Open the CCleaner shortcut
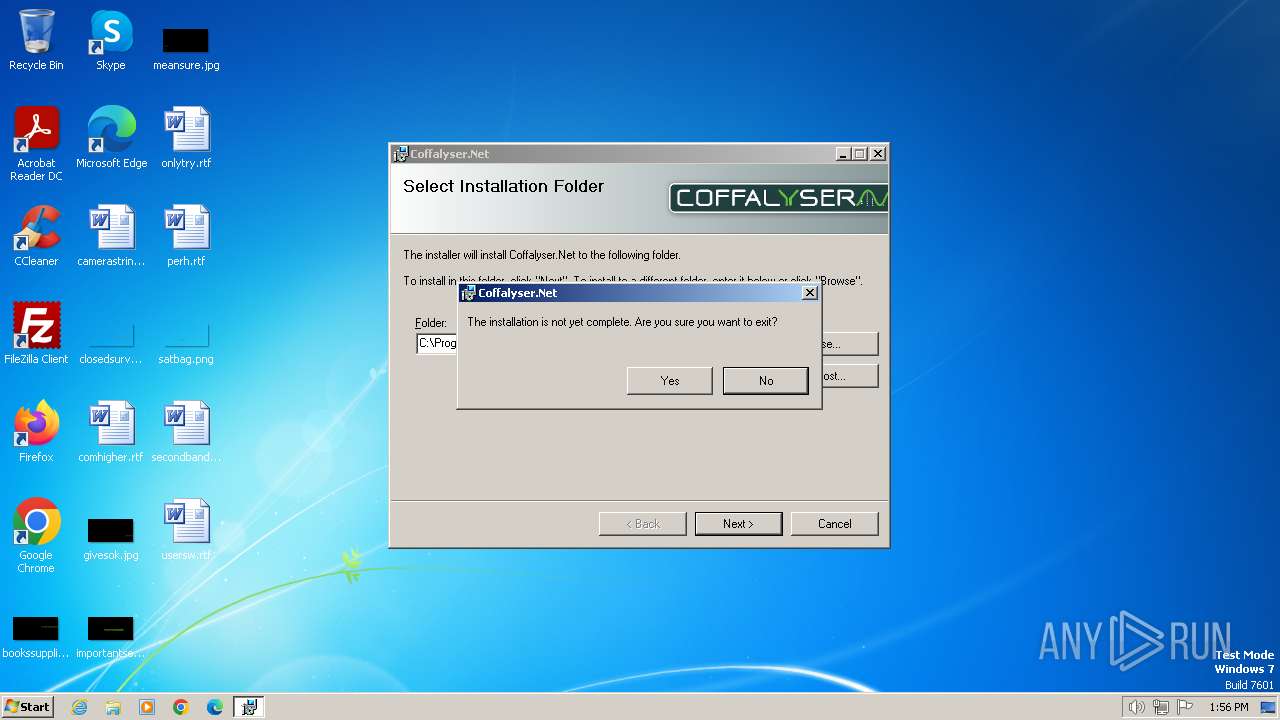1280x720 pixels. pos(36,236)
